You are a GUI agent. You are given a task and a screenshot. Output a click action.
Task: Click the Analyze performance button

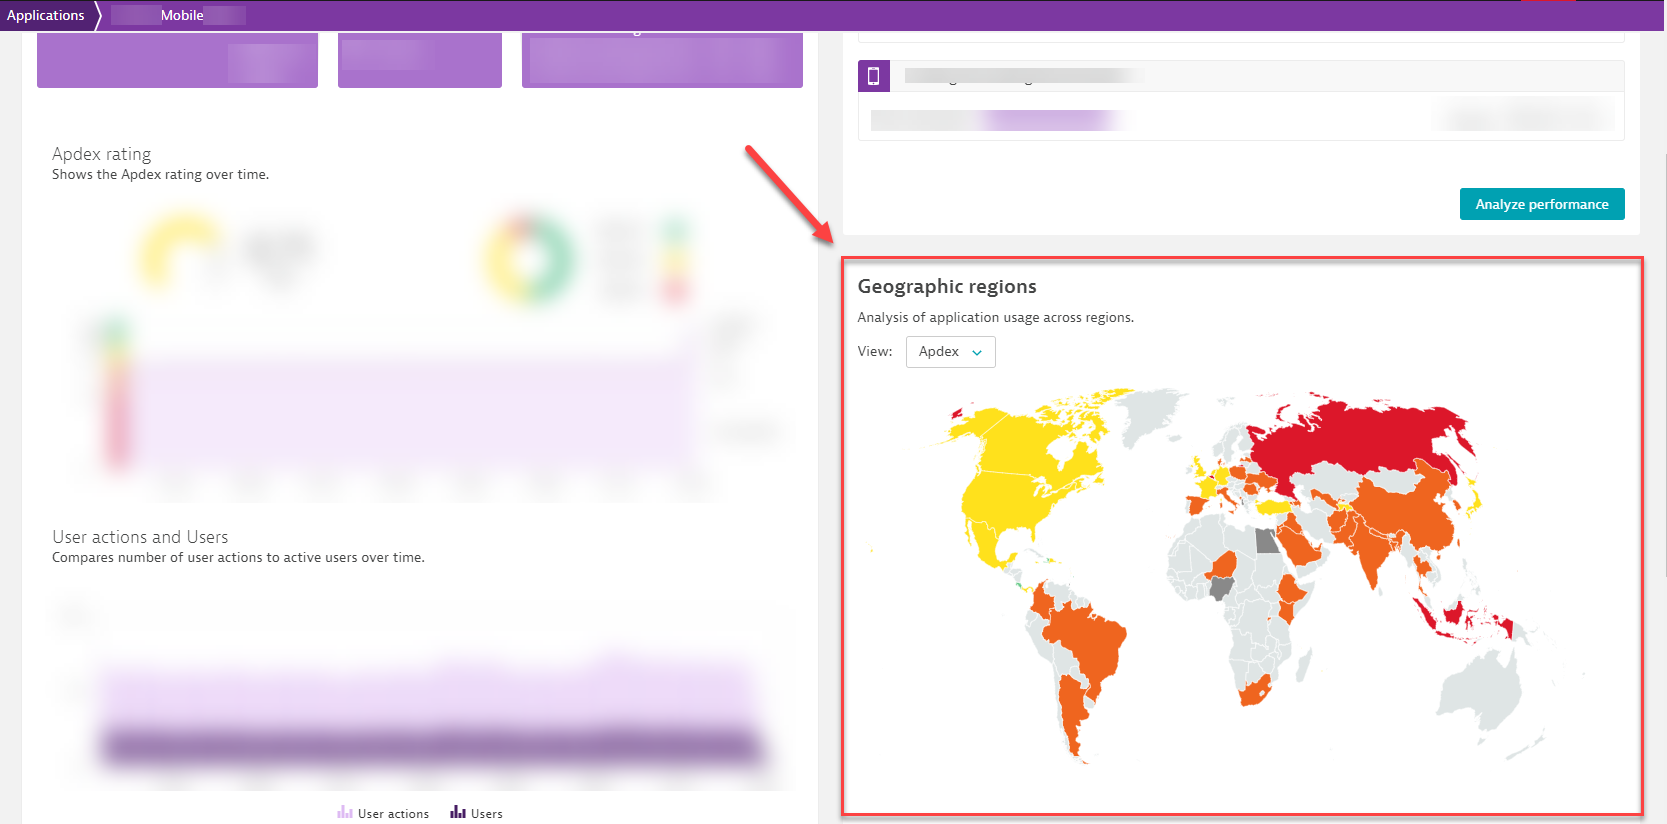click(x=1541, y=204)
